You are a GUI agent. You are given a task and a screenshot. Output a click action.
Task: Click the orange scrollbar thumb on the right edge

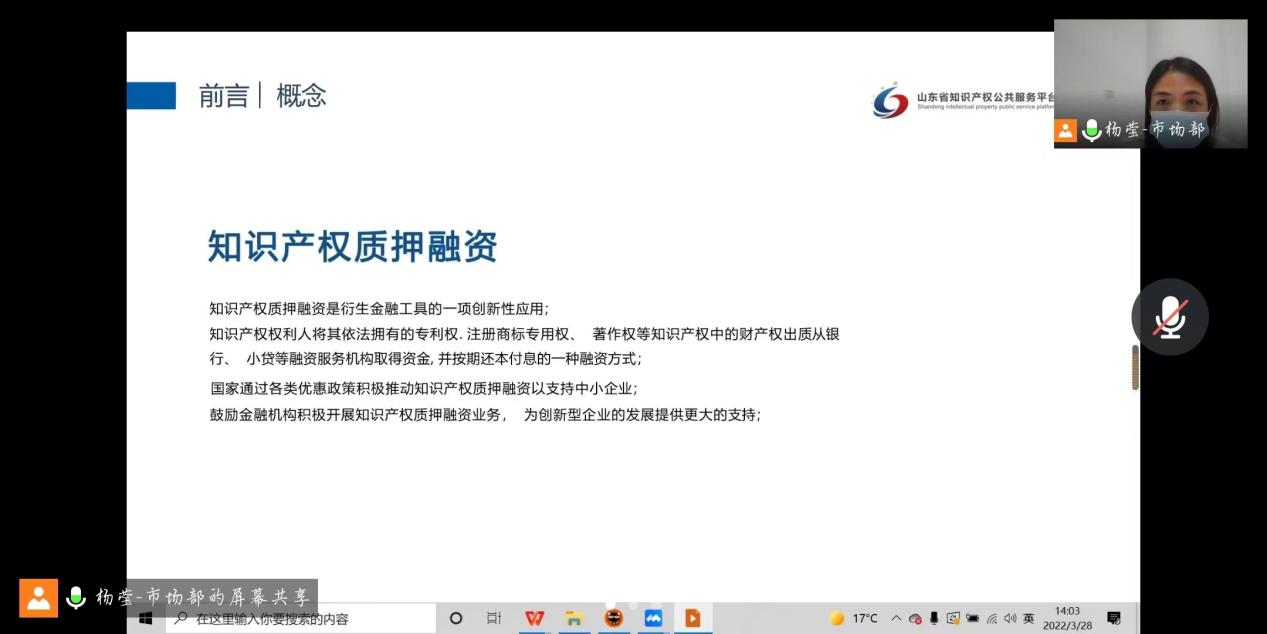[1136, 367]
